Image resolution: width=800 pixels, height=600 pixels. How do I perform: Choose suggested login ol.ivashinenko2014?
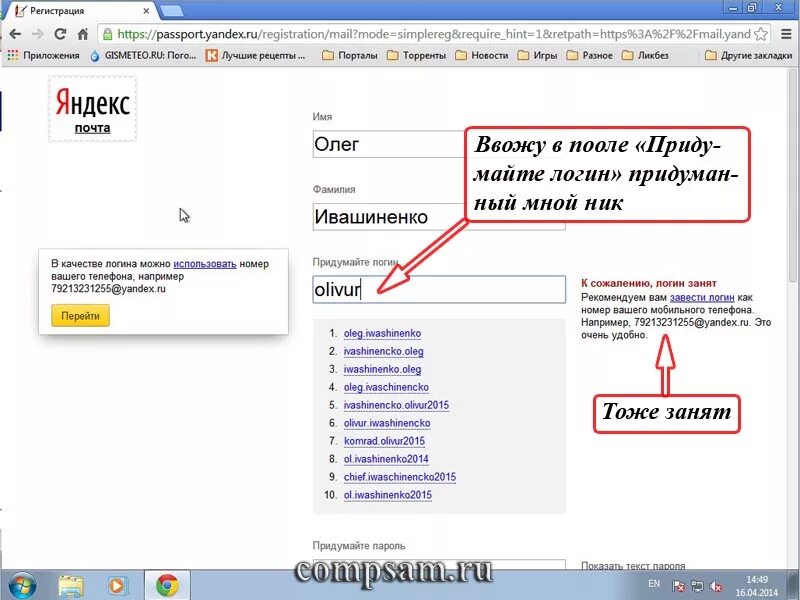point(386,459)
